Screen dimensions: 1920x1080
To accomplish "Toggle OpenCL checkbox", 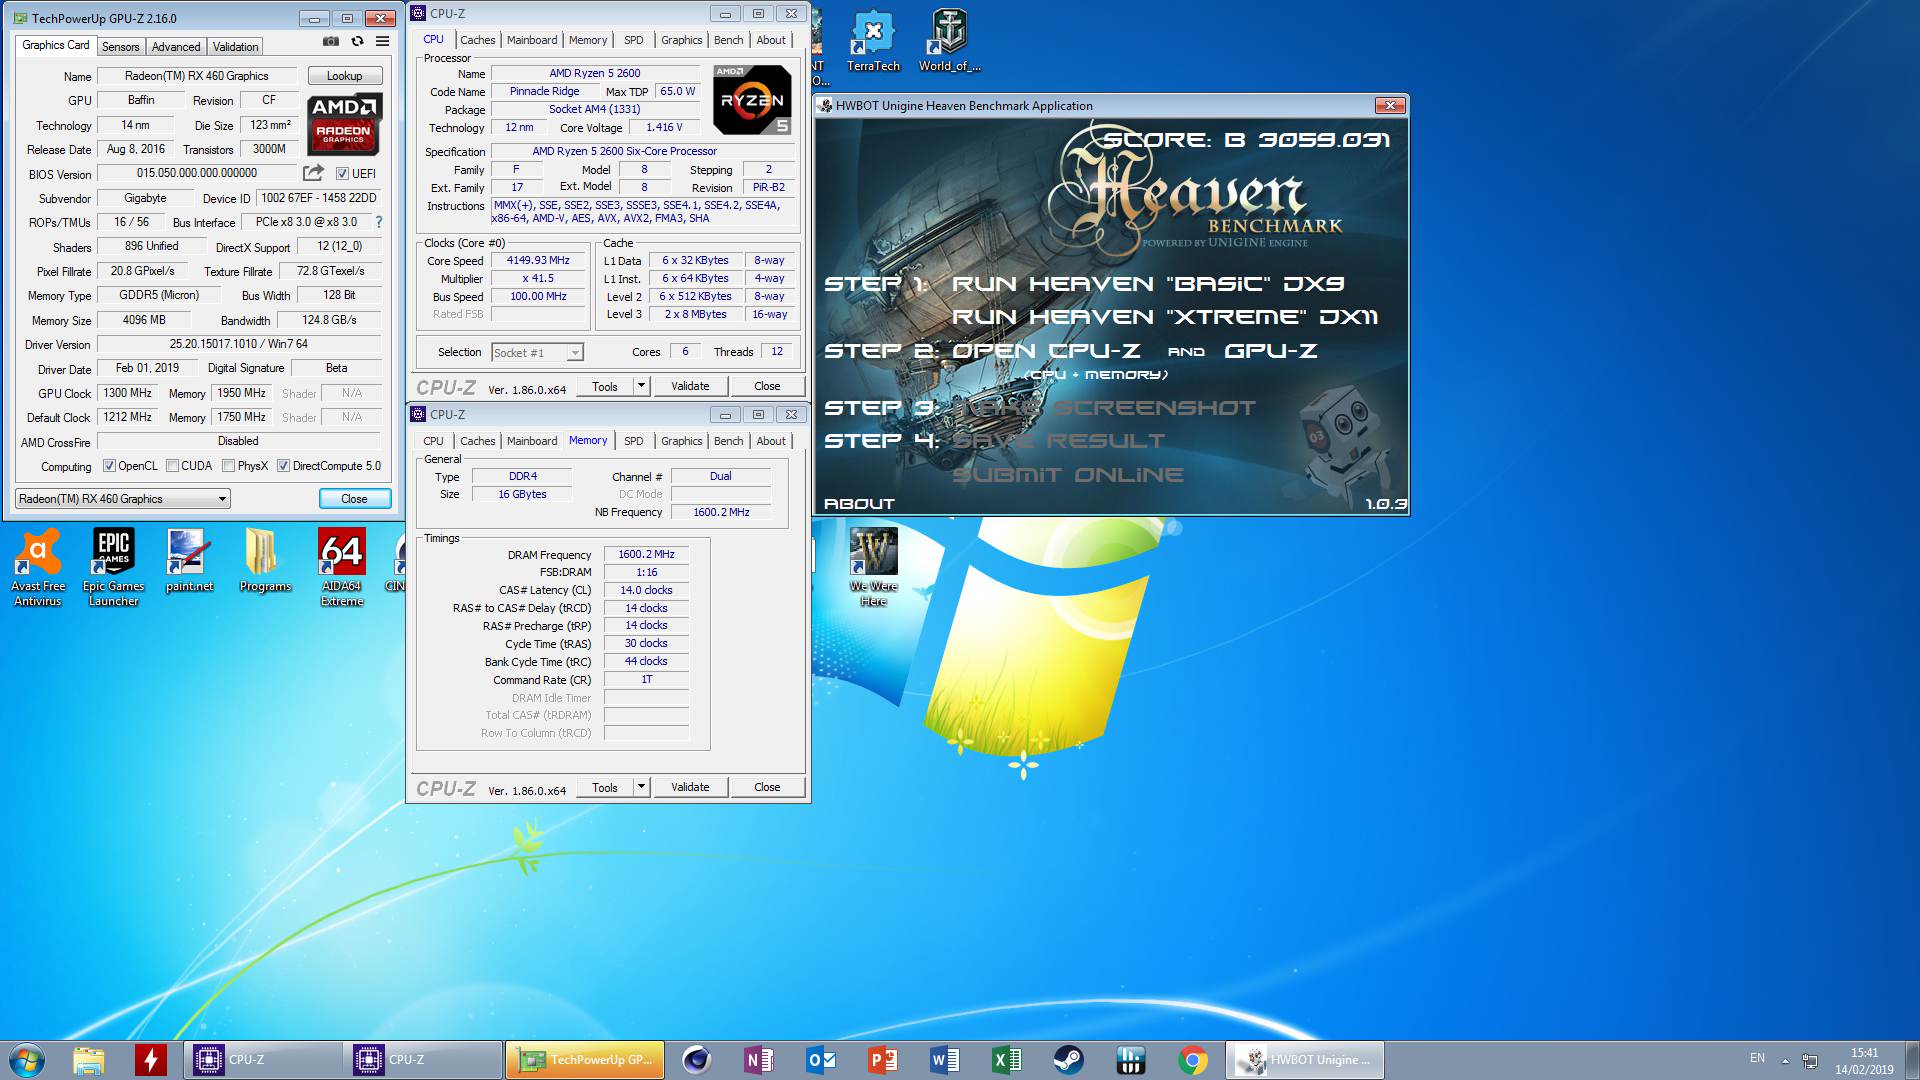I will [110, 466].
